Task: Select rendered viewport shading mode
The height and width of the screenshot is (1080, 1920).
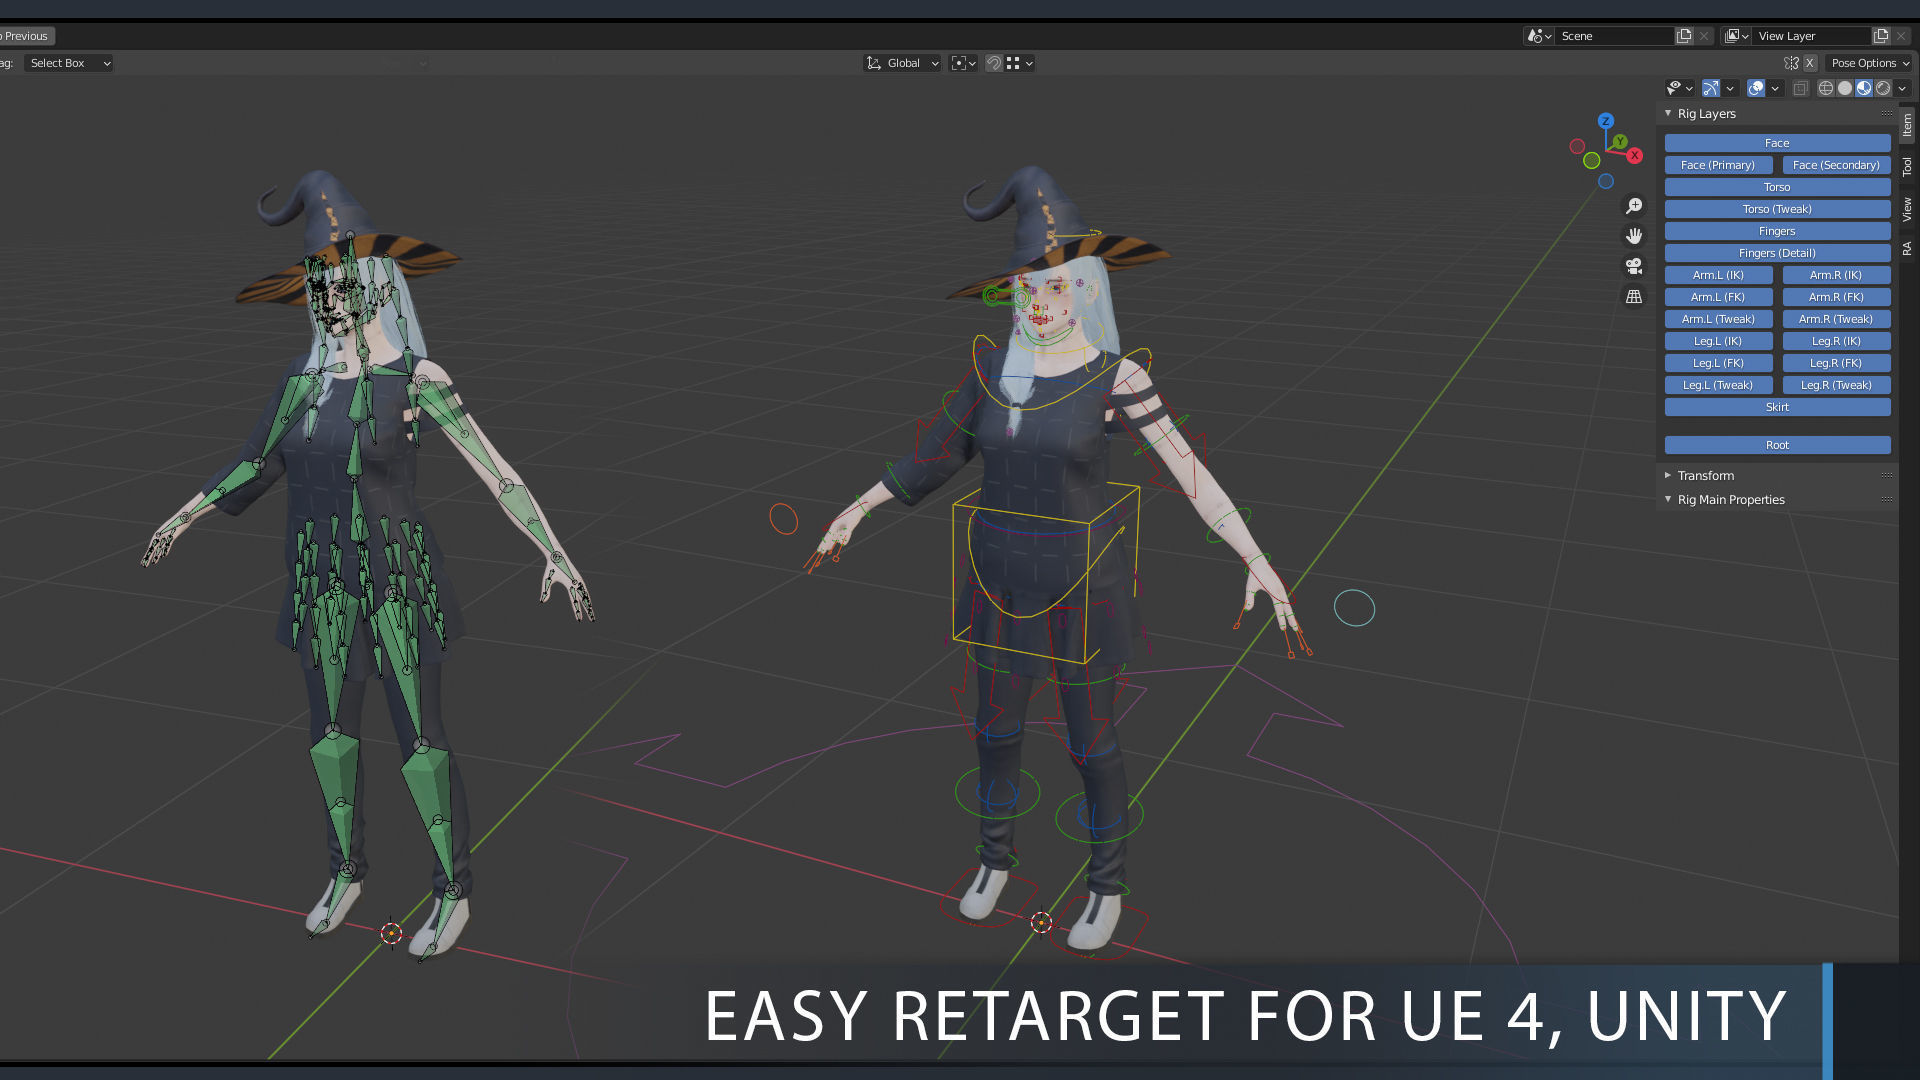Action: 1883,88
